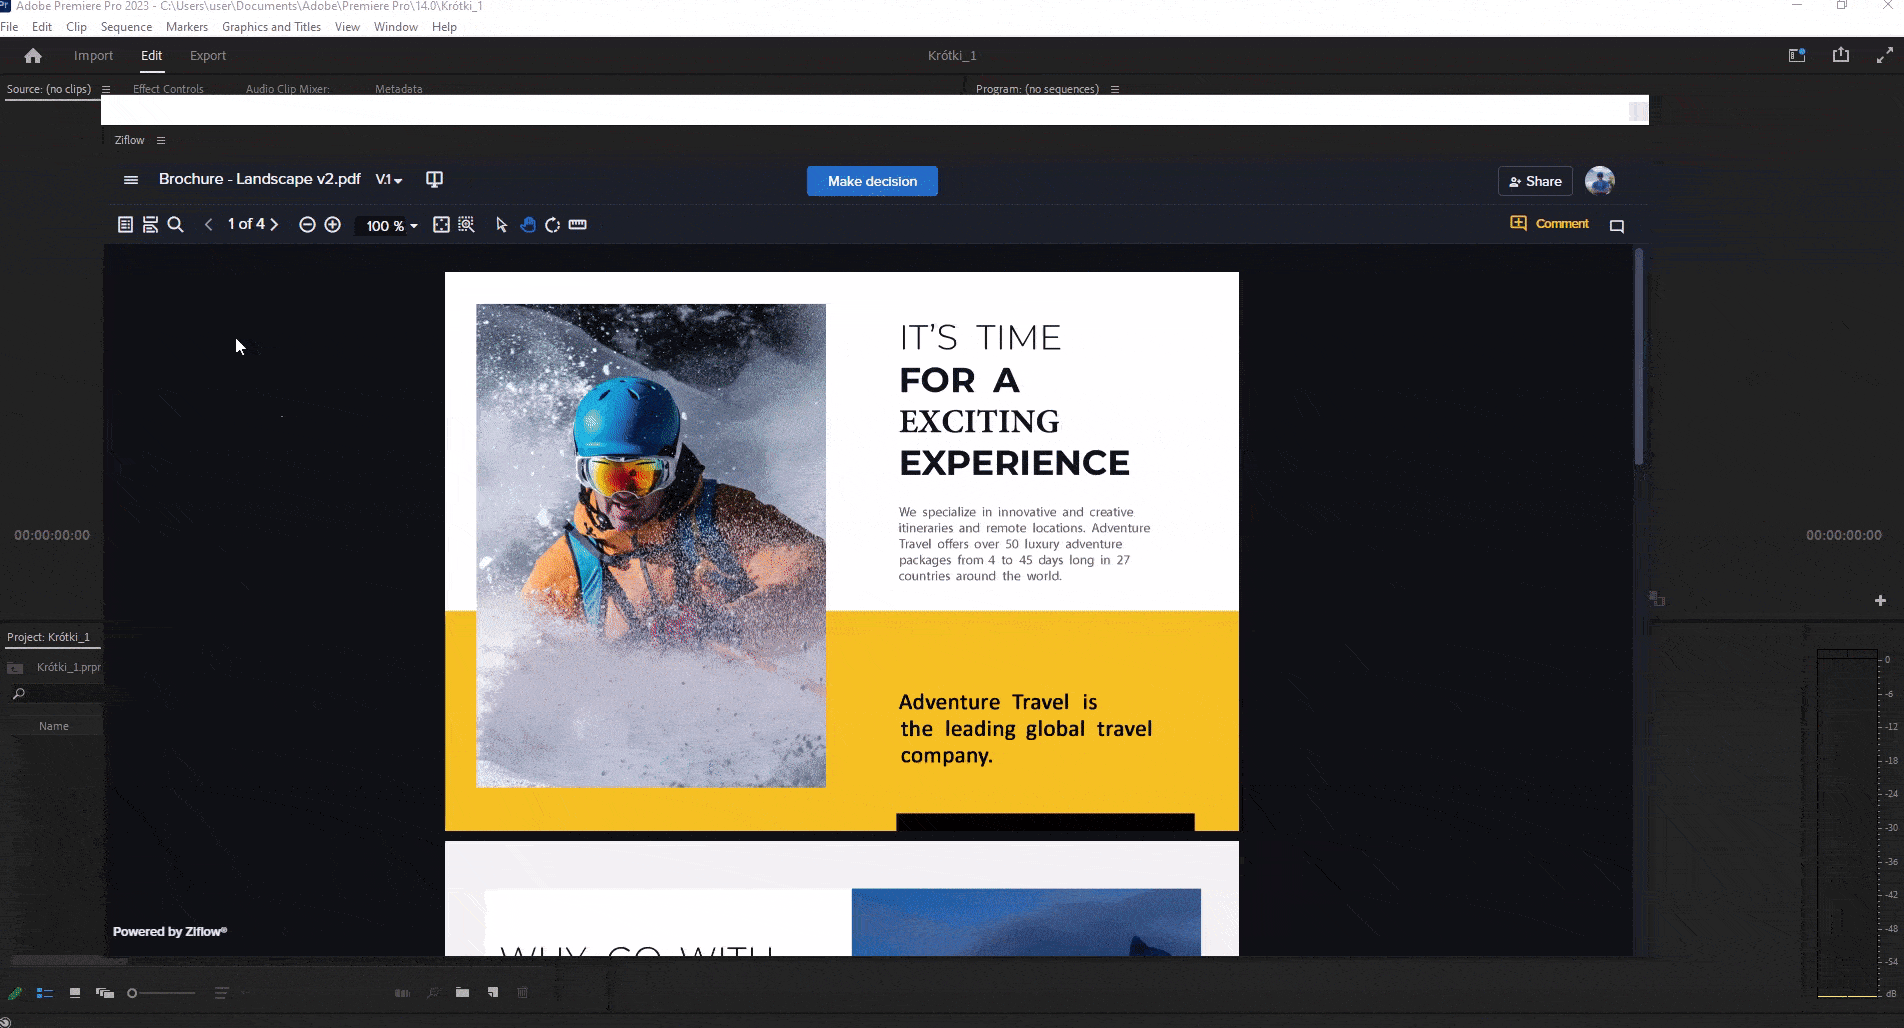Open the Help menu

click(444, 27)
